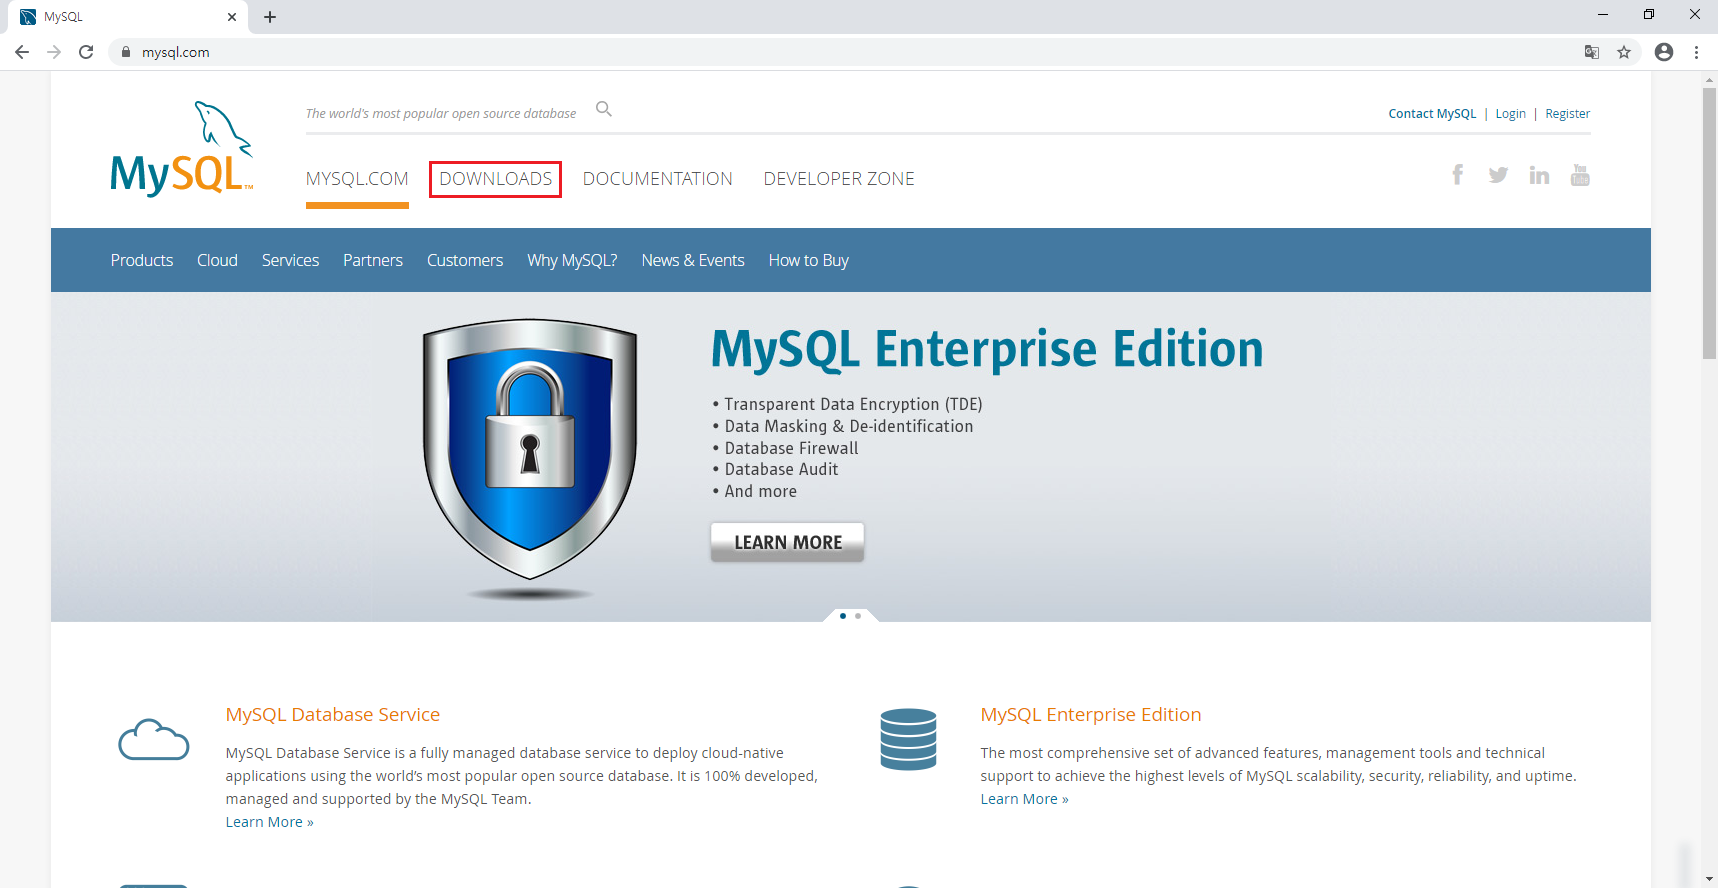Click the MySQL dolphin logo
This screenshot has width=1718, height=888.
click(x=182, y=148)
